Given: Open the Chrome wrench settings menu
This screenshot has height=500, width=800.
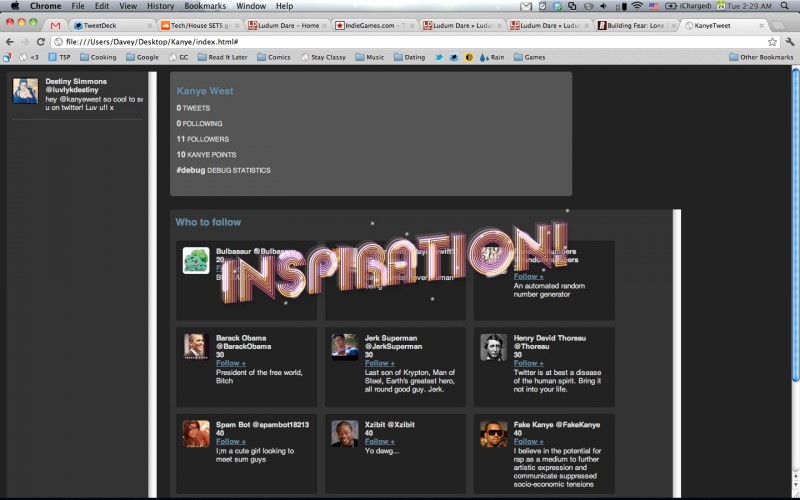Looking at the screenshot, I should click(x=790, y=42).
